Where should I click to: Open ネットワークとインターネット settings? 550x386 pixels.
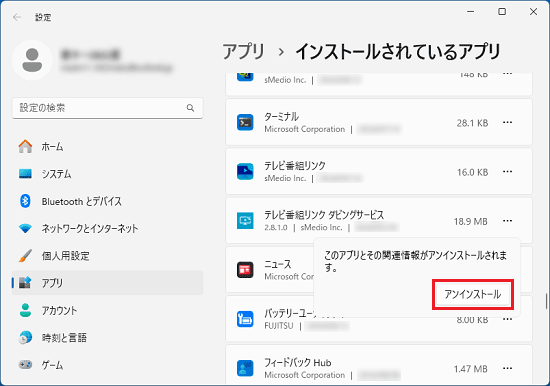coord(107,228)
